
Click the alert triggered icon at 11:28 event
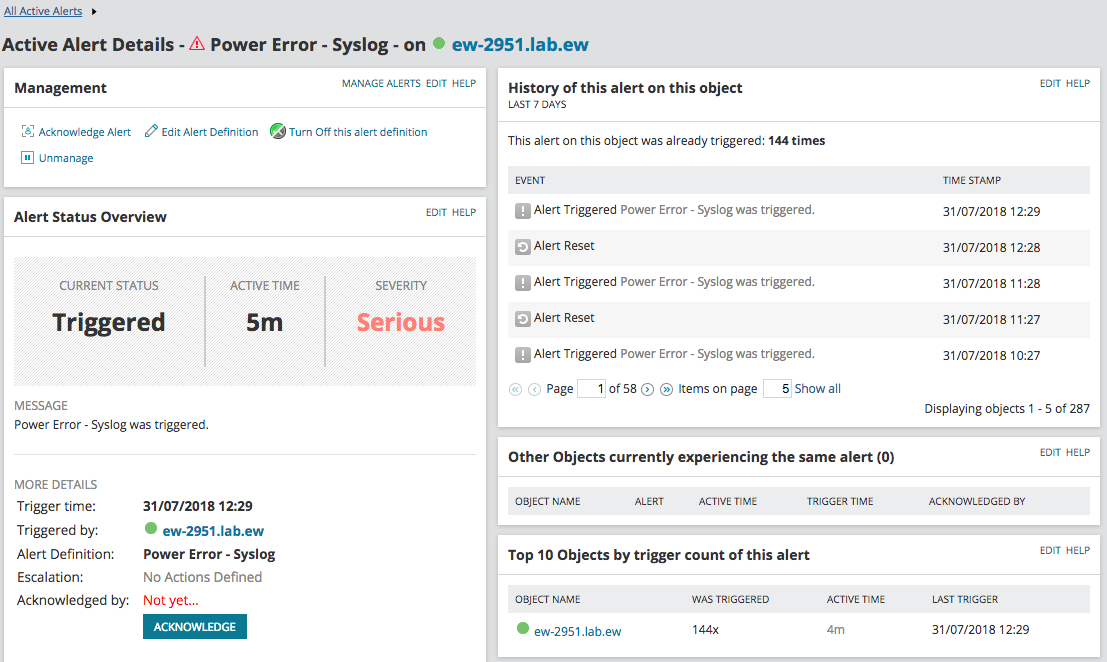[x=522, y=282]
